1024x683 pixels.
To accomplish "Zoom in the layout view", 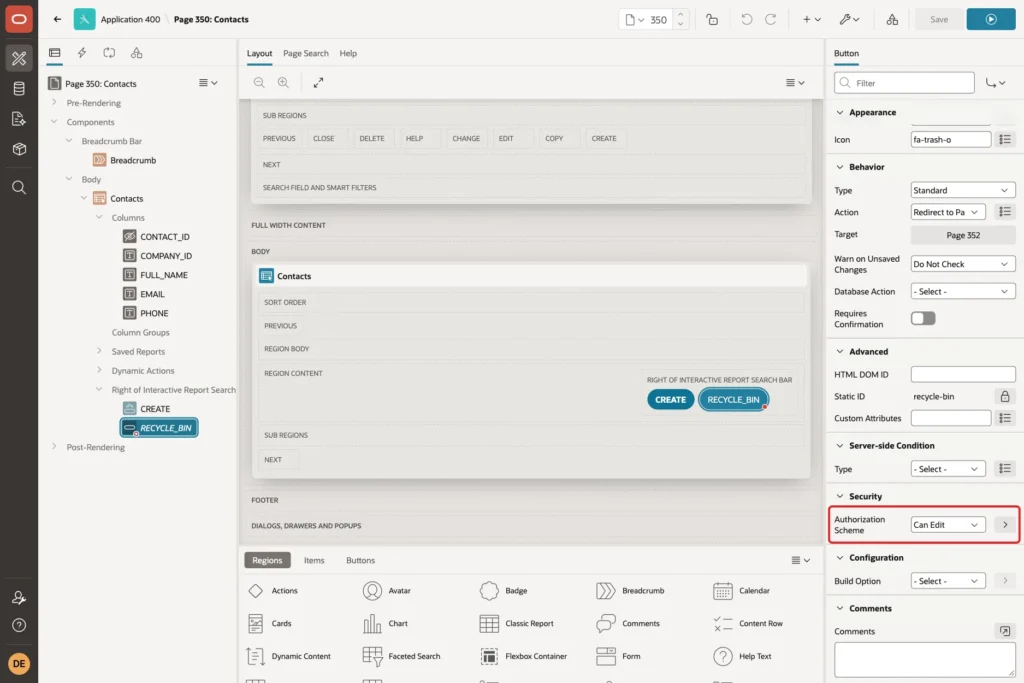I will [x=283, y=82].
